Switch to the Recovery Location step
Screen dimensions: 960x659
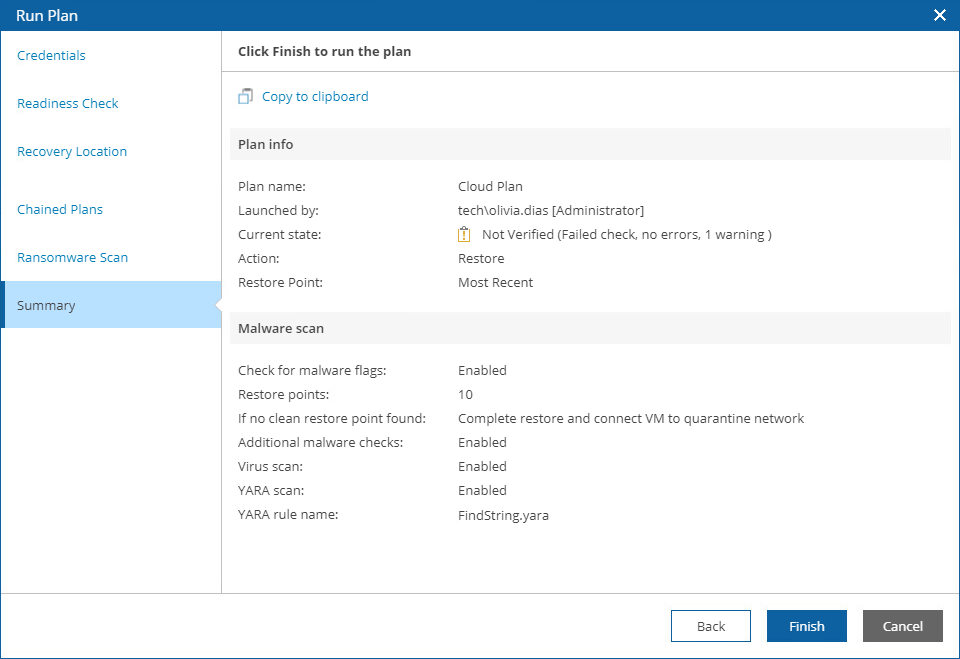coord(72,152)
